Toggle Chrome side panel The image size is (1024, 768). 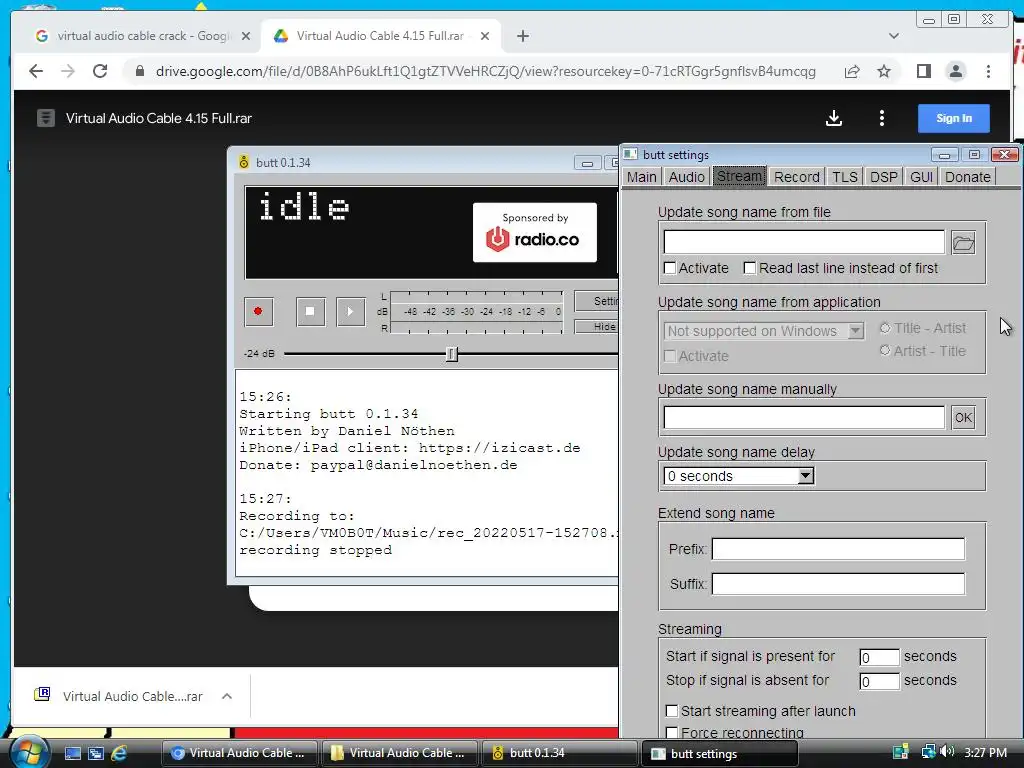pyautogui.click(x=923, y=71)
